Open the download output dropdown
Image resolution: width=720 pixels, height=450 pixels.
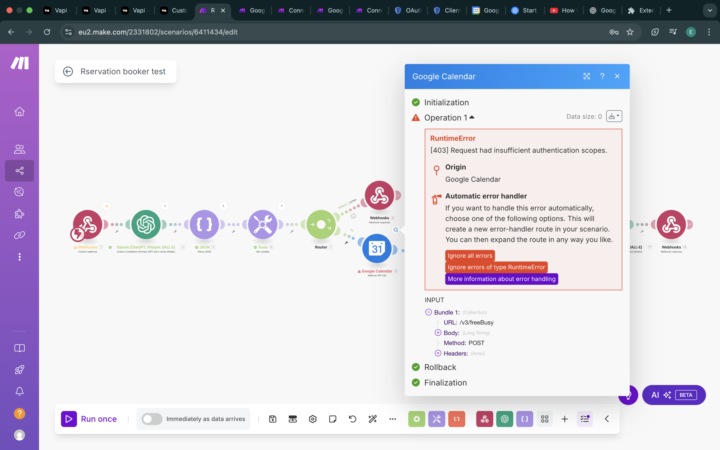(614, 116)
